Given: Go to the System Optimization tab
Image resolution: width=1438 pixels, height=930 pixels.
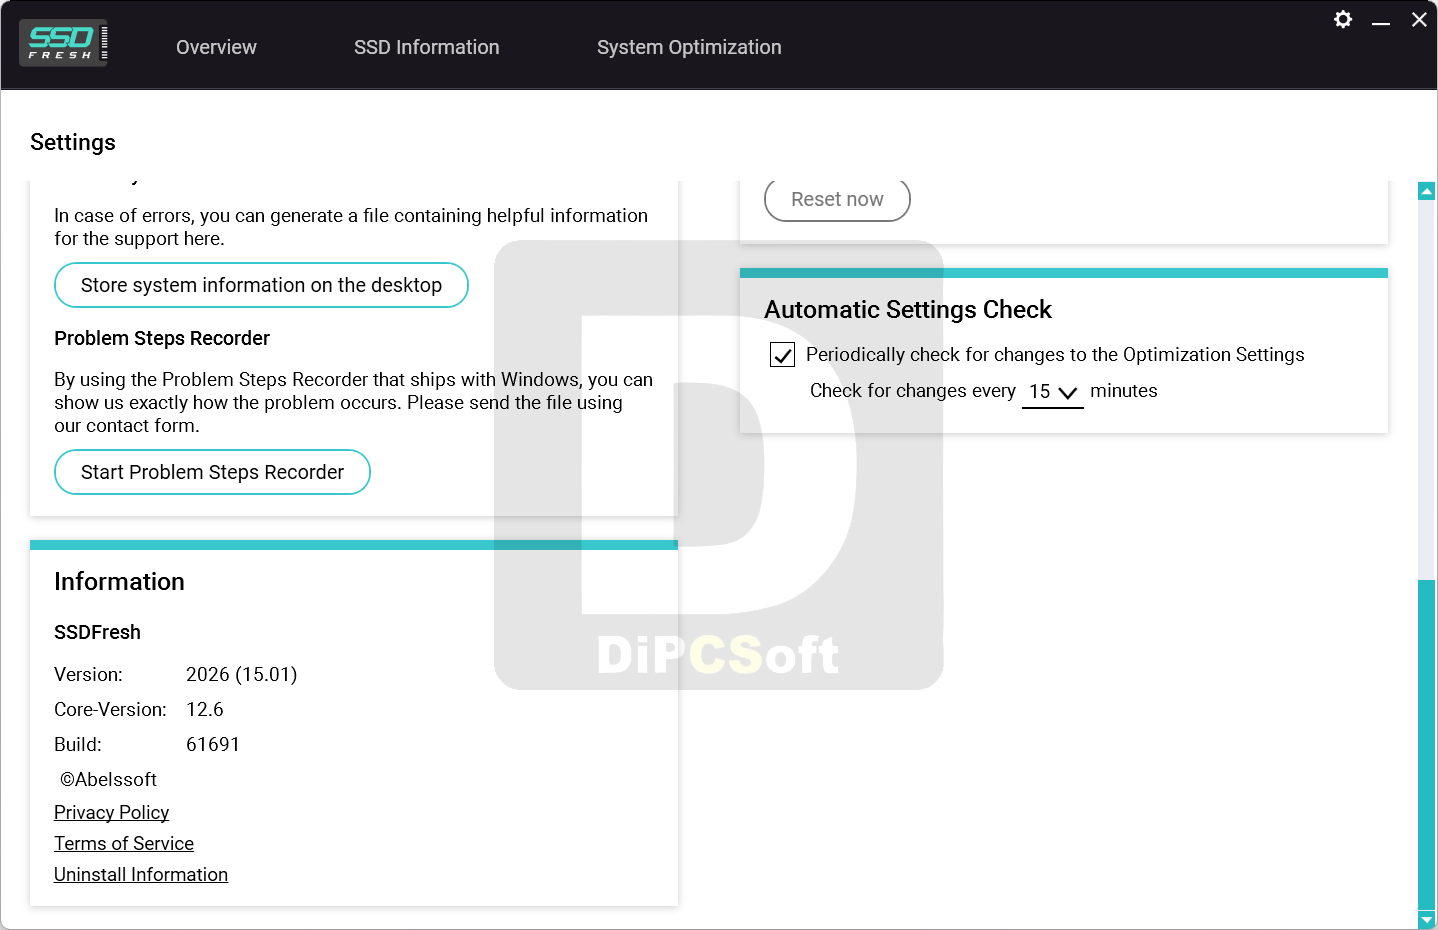Looking at the screenshot, I should (x=689, y=47).
